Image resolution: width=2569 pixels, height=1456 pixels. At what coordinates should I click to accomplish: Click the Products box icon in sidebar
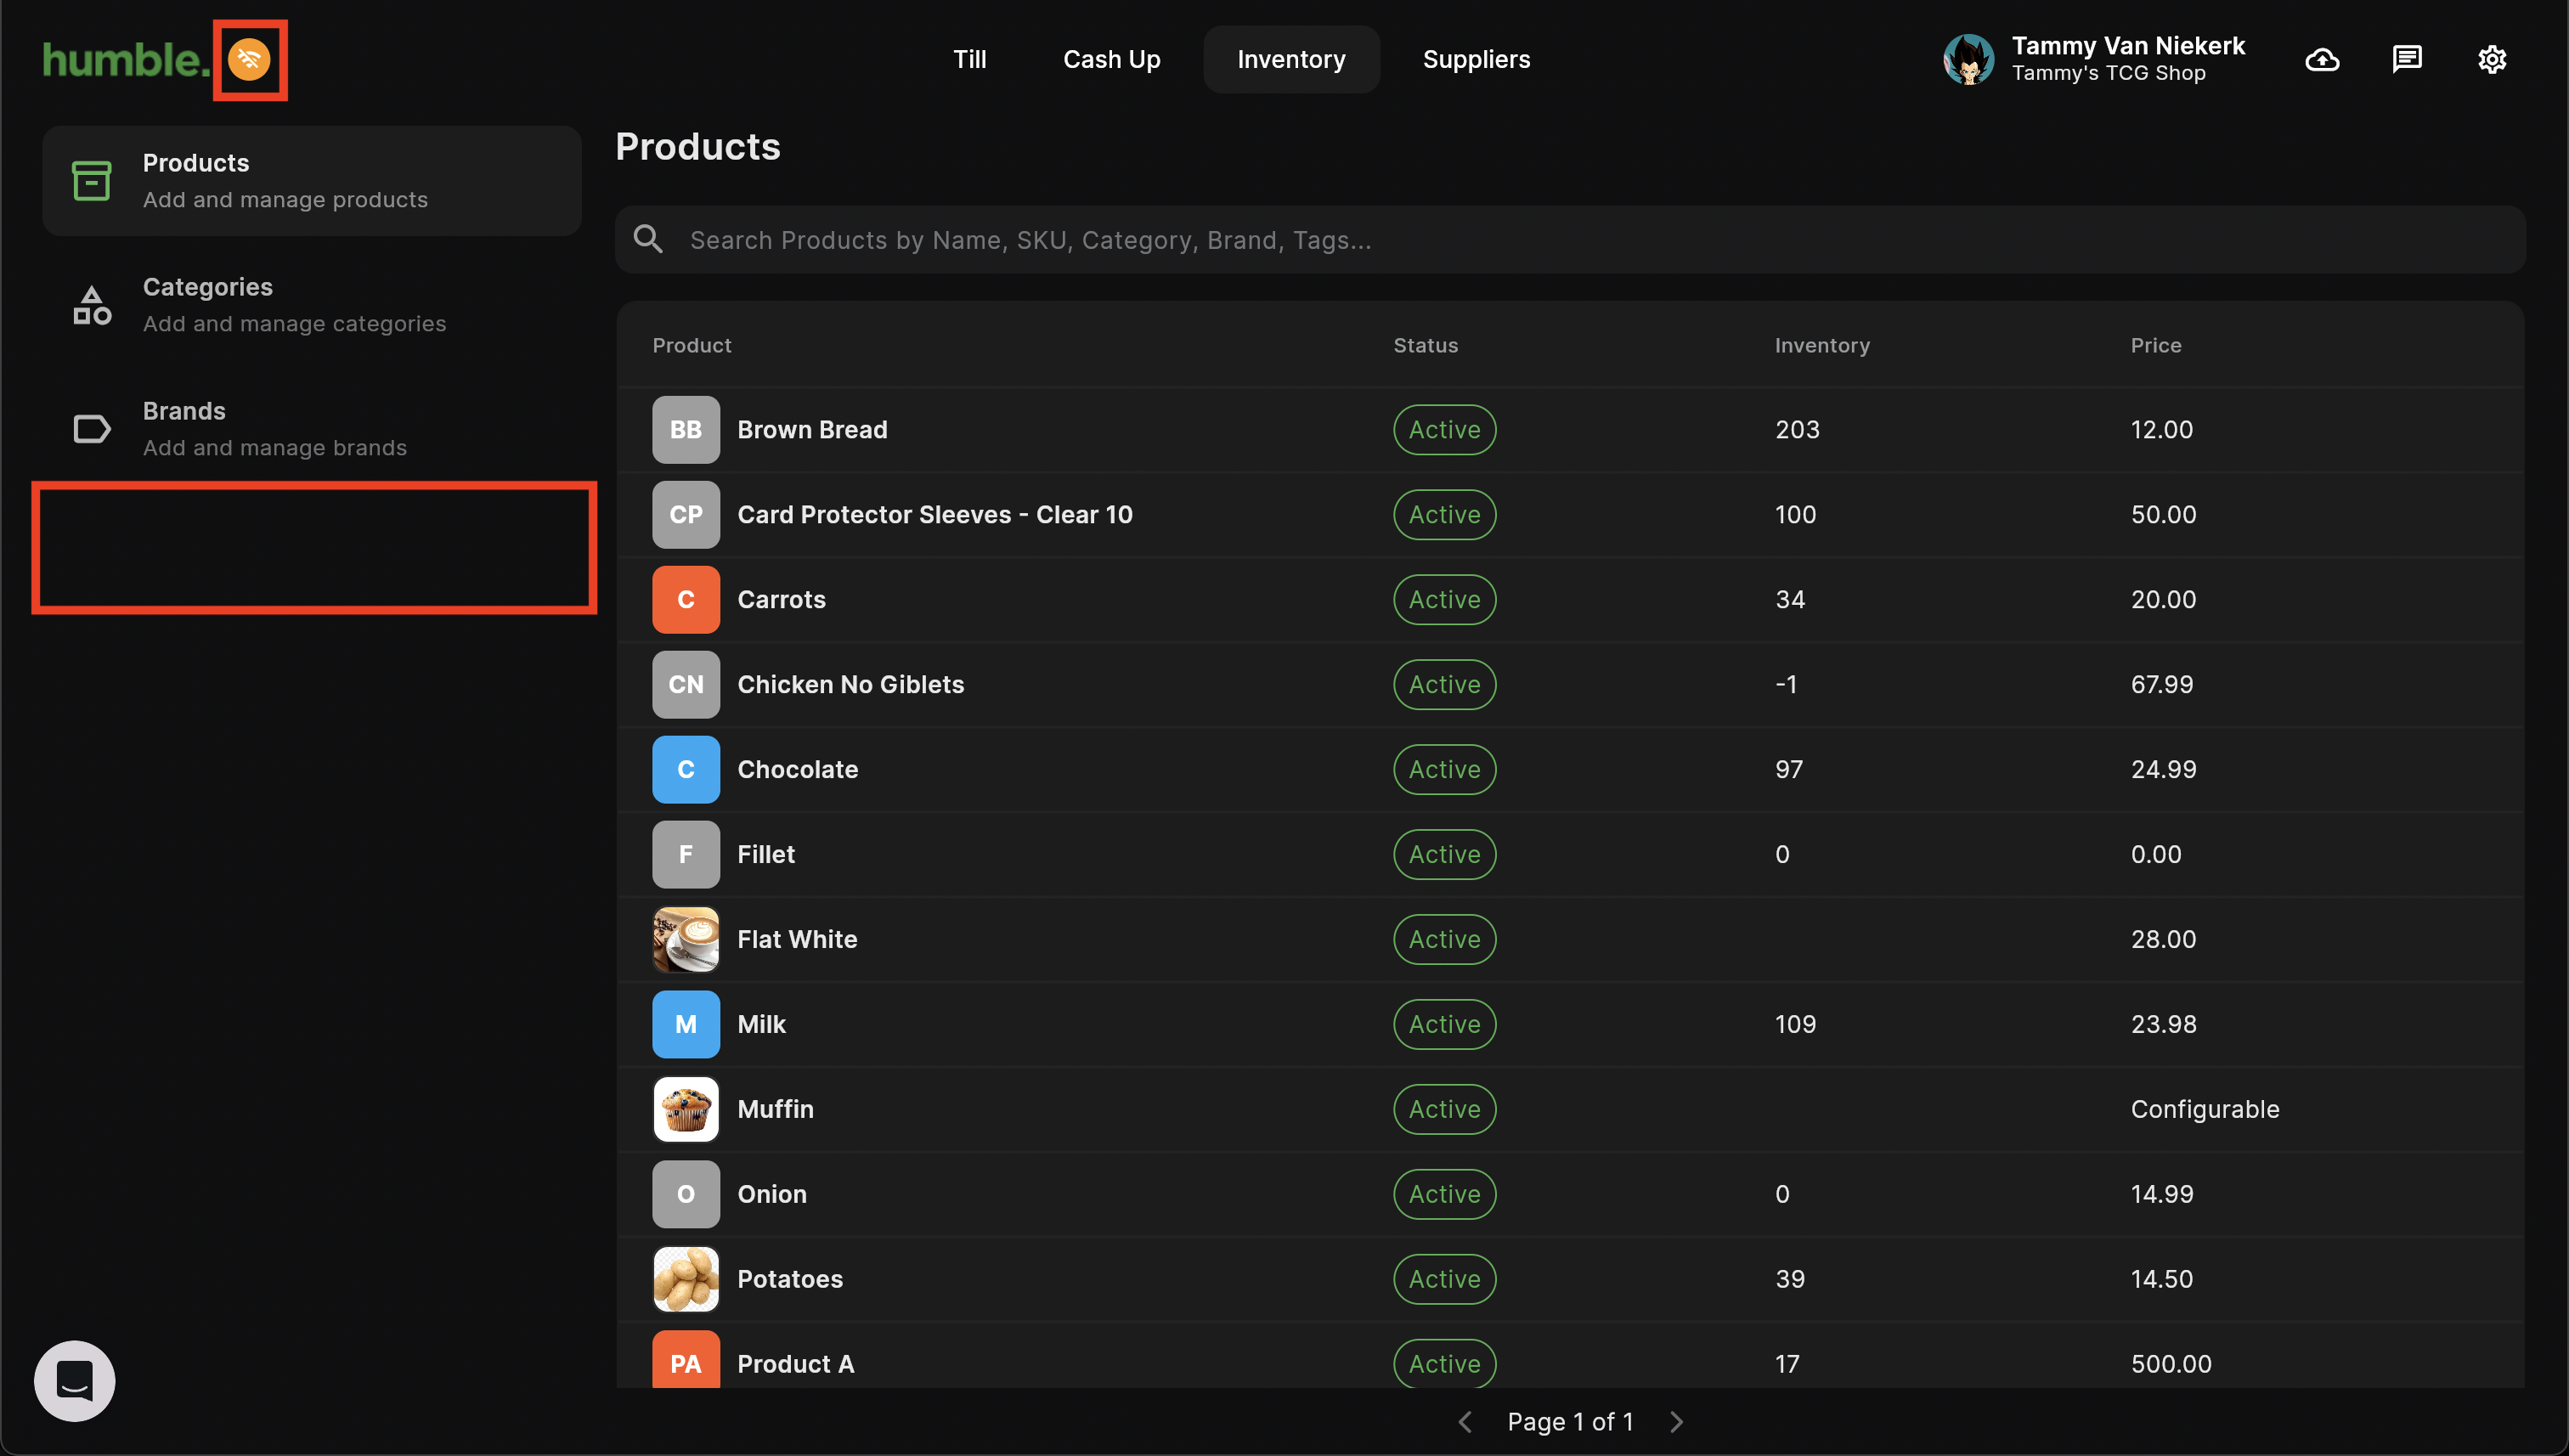[92, 181]
